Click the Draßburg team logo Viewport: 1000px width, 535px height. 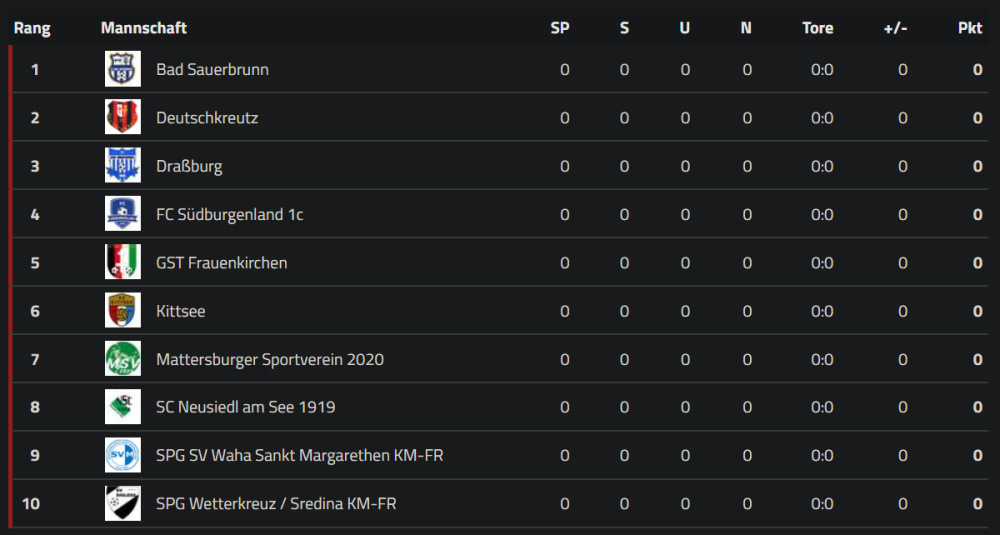click(x=123, y=166)
